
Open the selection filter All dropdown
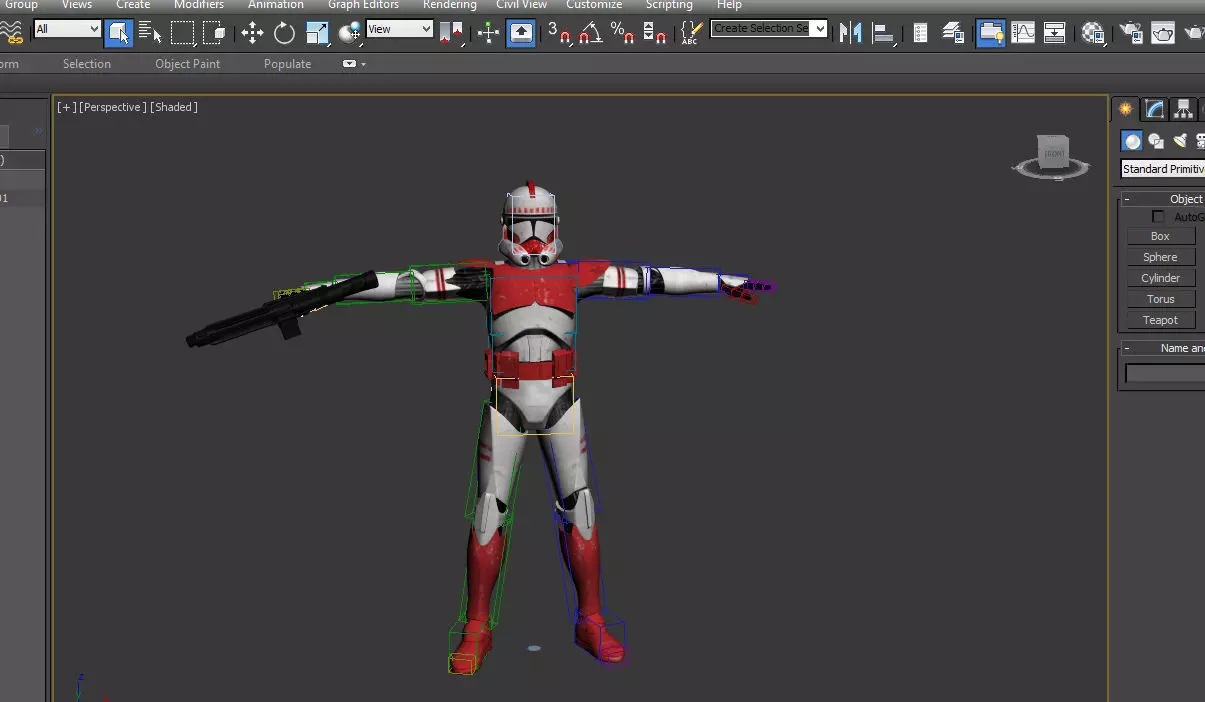click(x=67, y=29)
